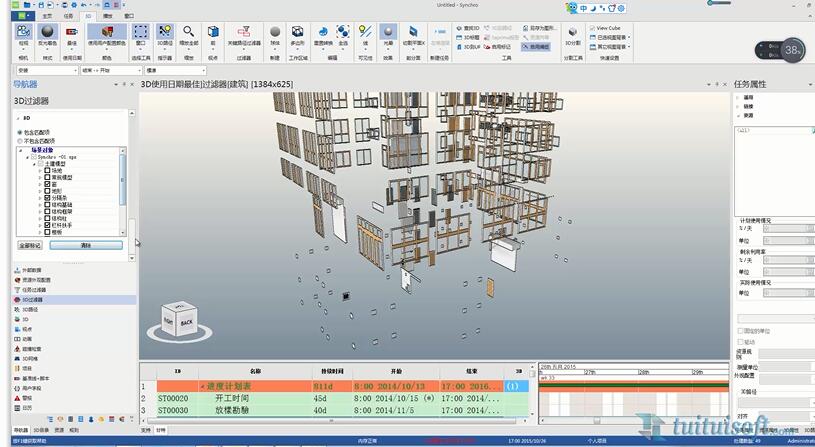Switch to the 任务 ribbon tab
The image size is (815, 447).
(x=67, y=17)
